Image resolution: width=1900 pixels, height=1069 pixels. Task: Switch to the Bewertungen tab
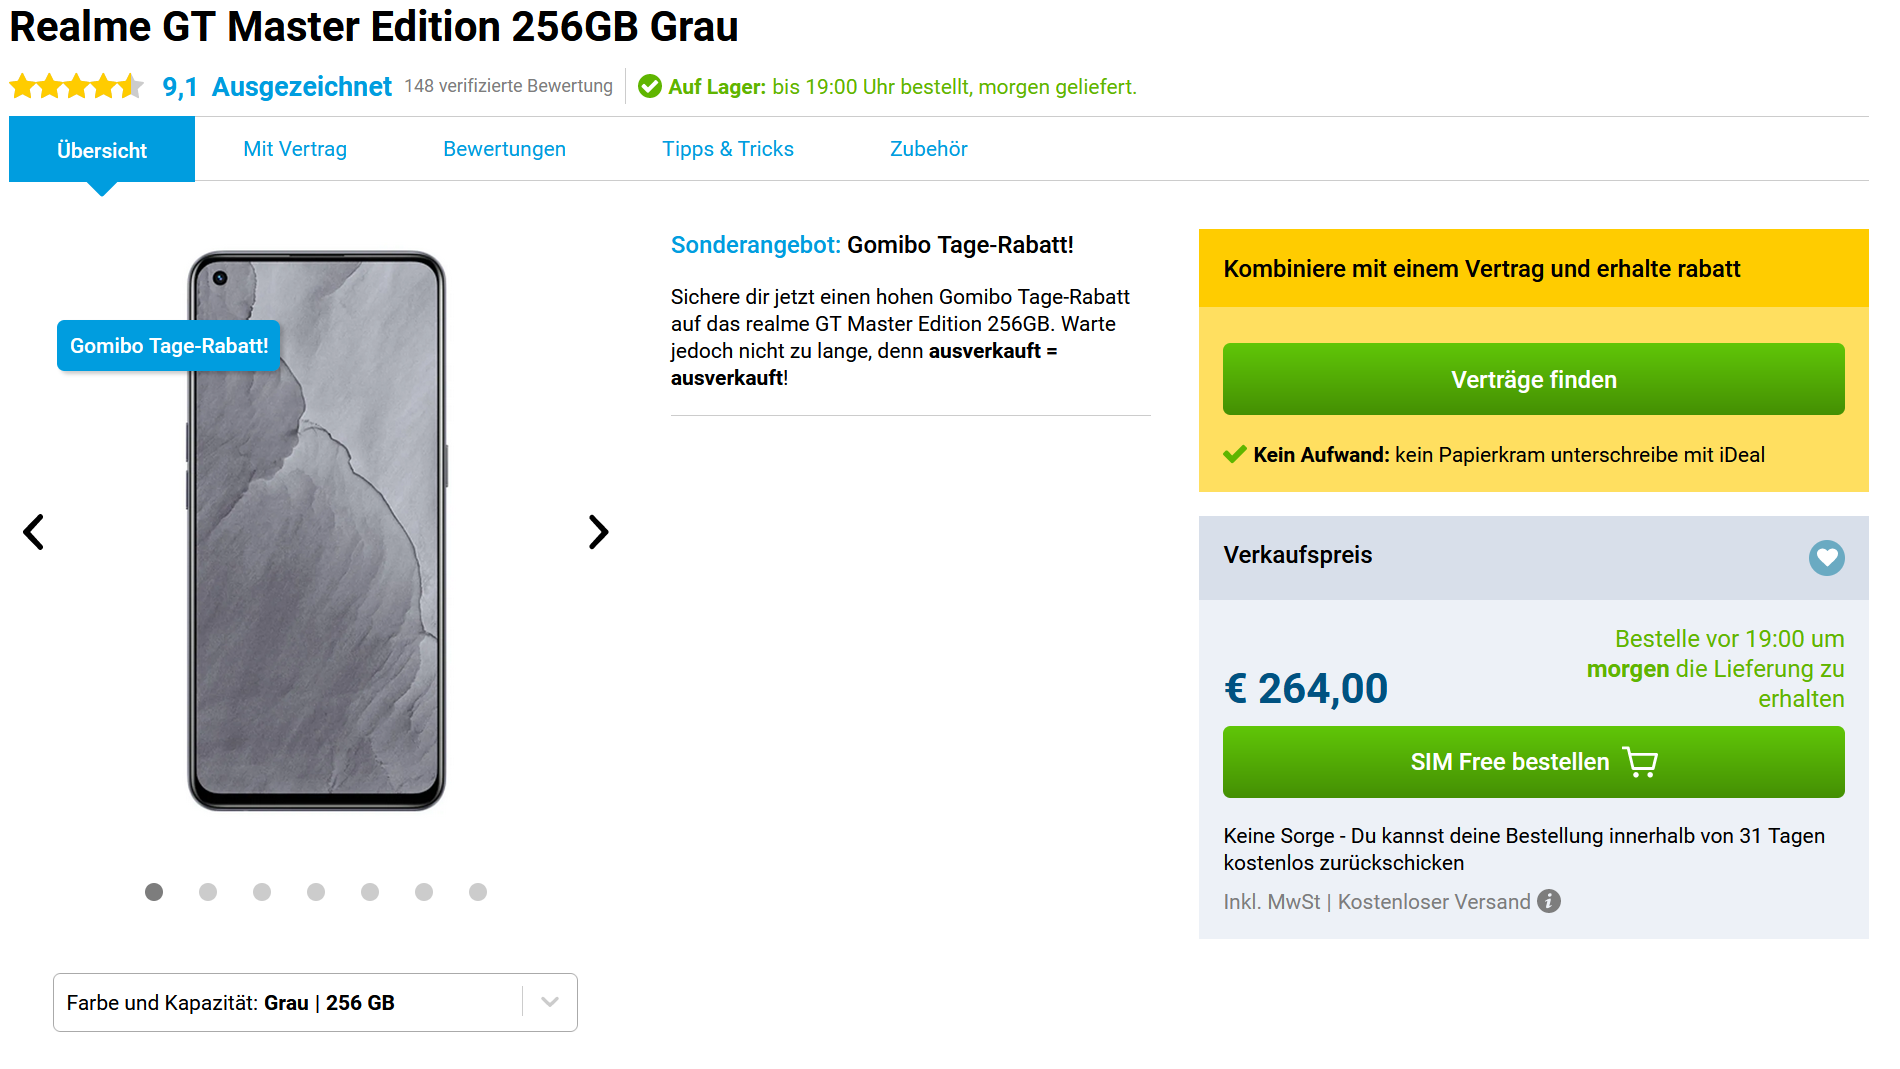pos(504,149)
